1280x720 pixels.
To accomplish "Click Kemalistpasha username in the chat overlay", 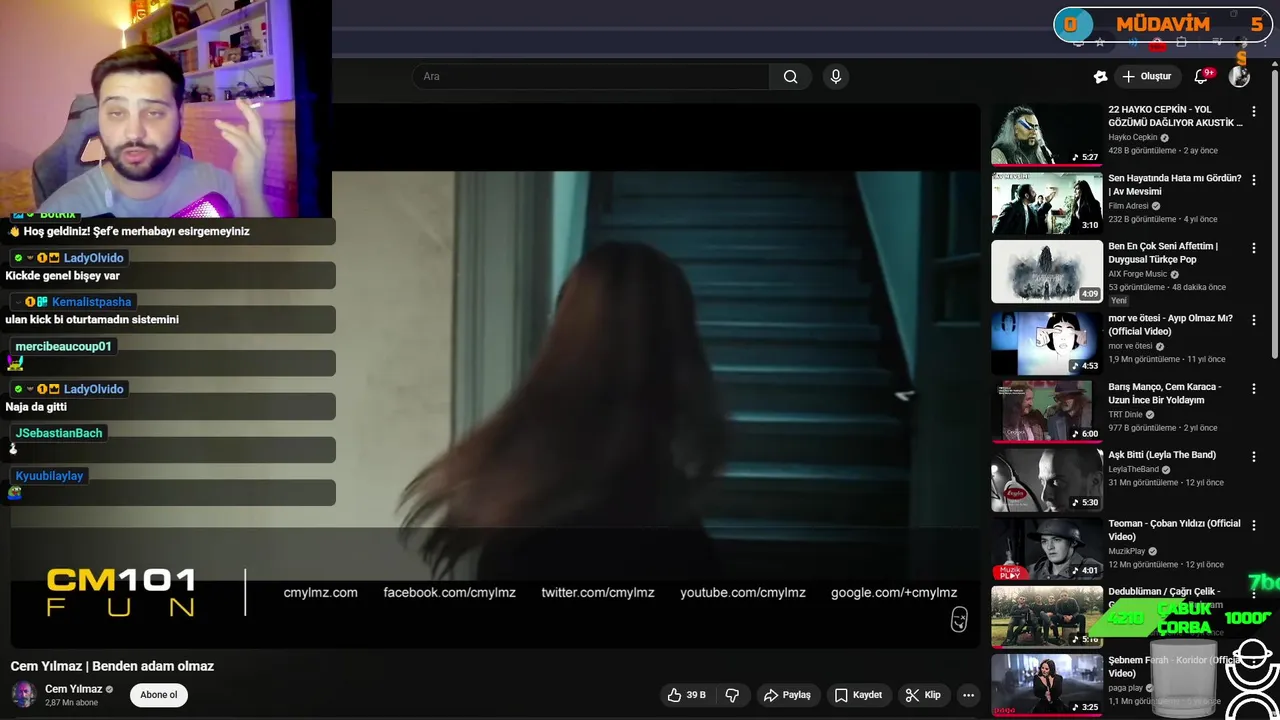I will pyautogui.click(x=91, y=302).
